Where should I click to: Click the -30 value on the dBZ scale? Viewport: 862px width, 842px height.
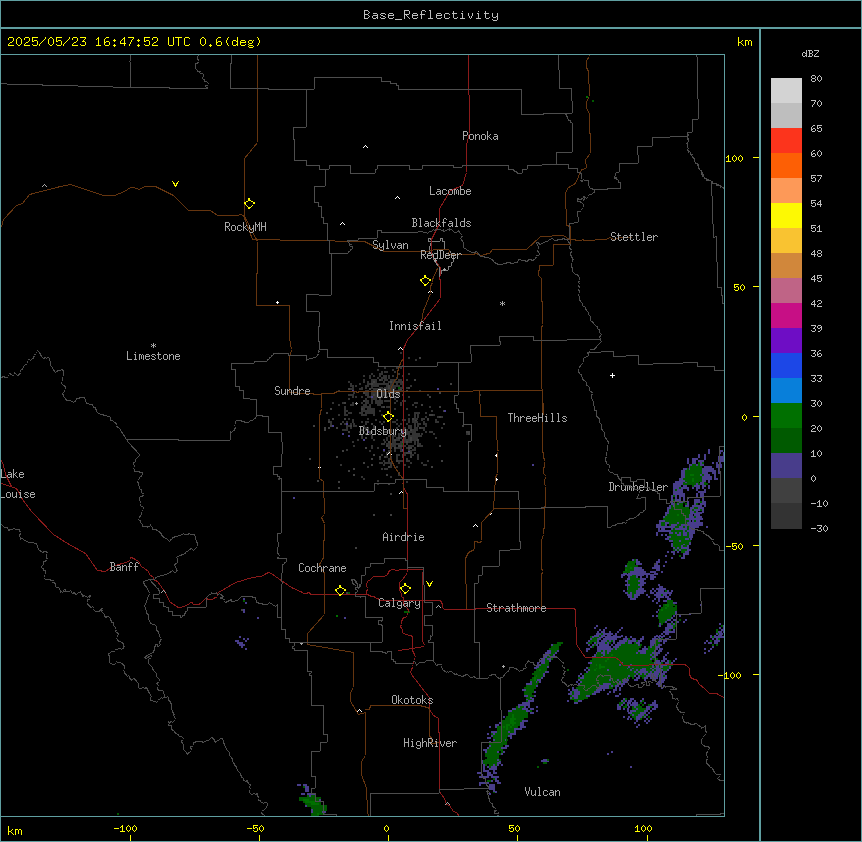click(x=819, y=529)
